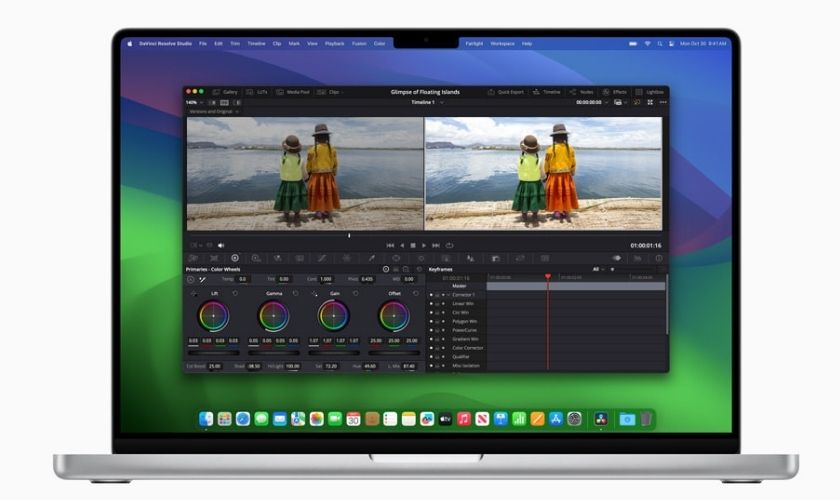The image size is (840, 500).
Task: Click the Lift color wheel center
Action: coord(214,316)
